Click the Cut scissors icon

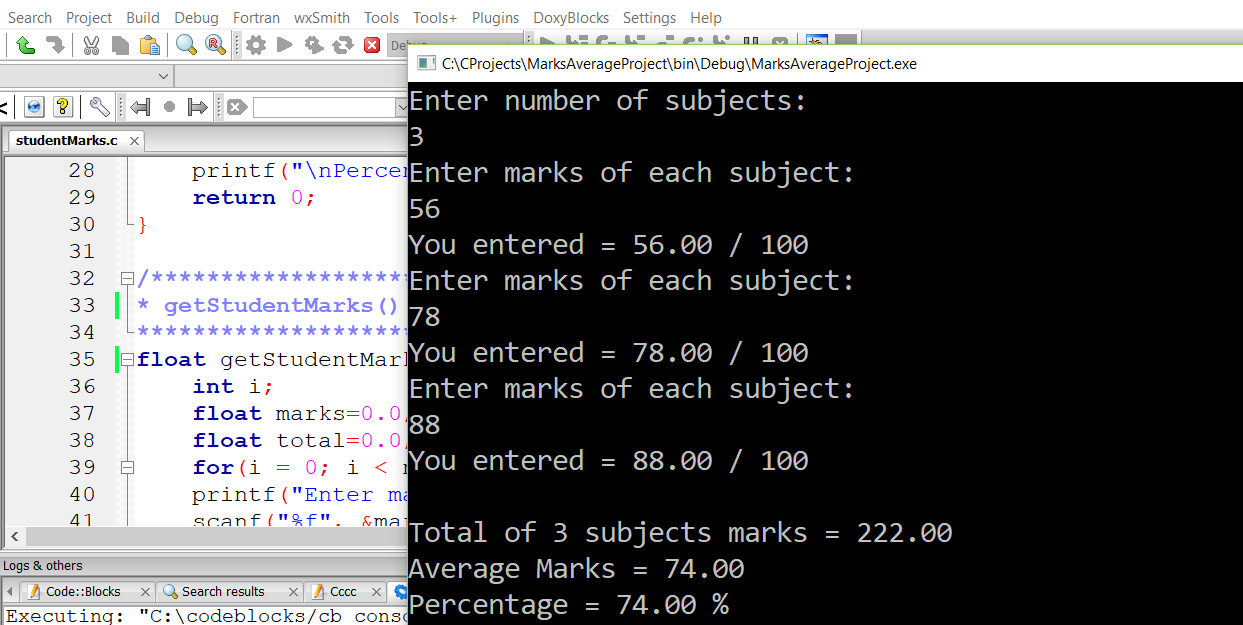tap(91, 45)
